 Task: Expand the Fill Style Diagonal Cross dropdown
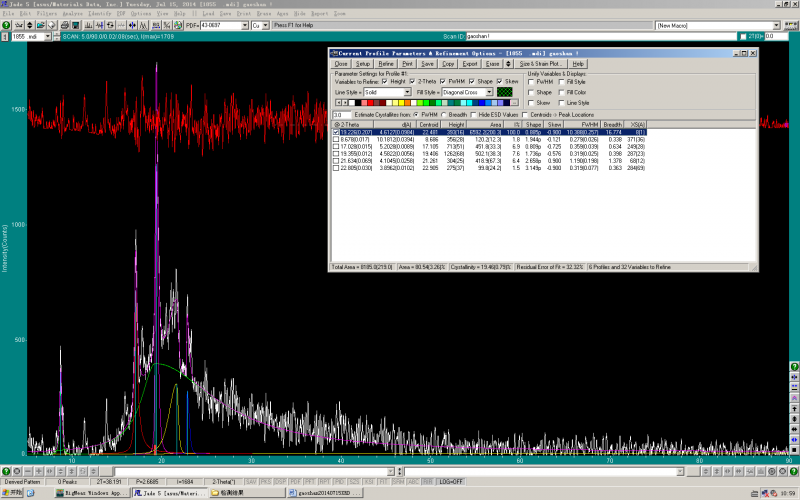coord(489,92)
